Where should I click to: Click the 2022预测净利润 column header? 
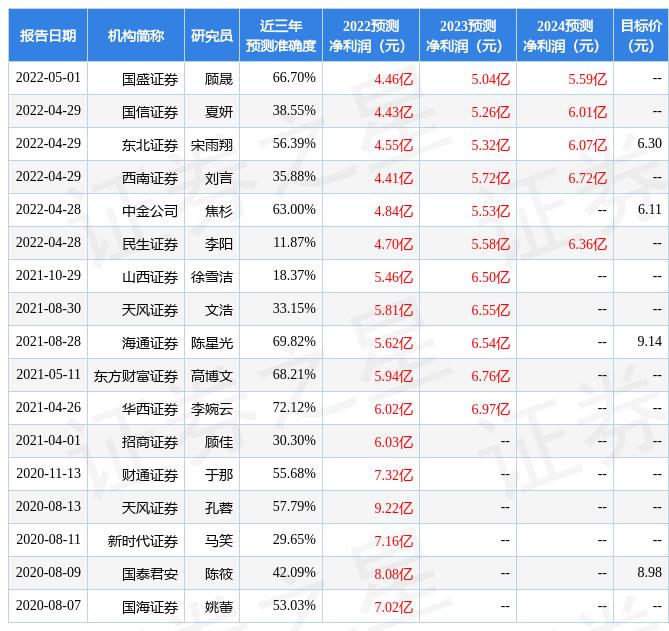pos(371,35)
